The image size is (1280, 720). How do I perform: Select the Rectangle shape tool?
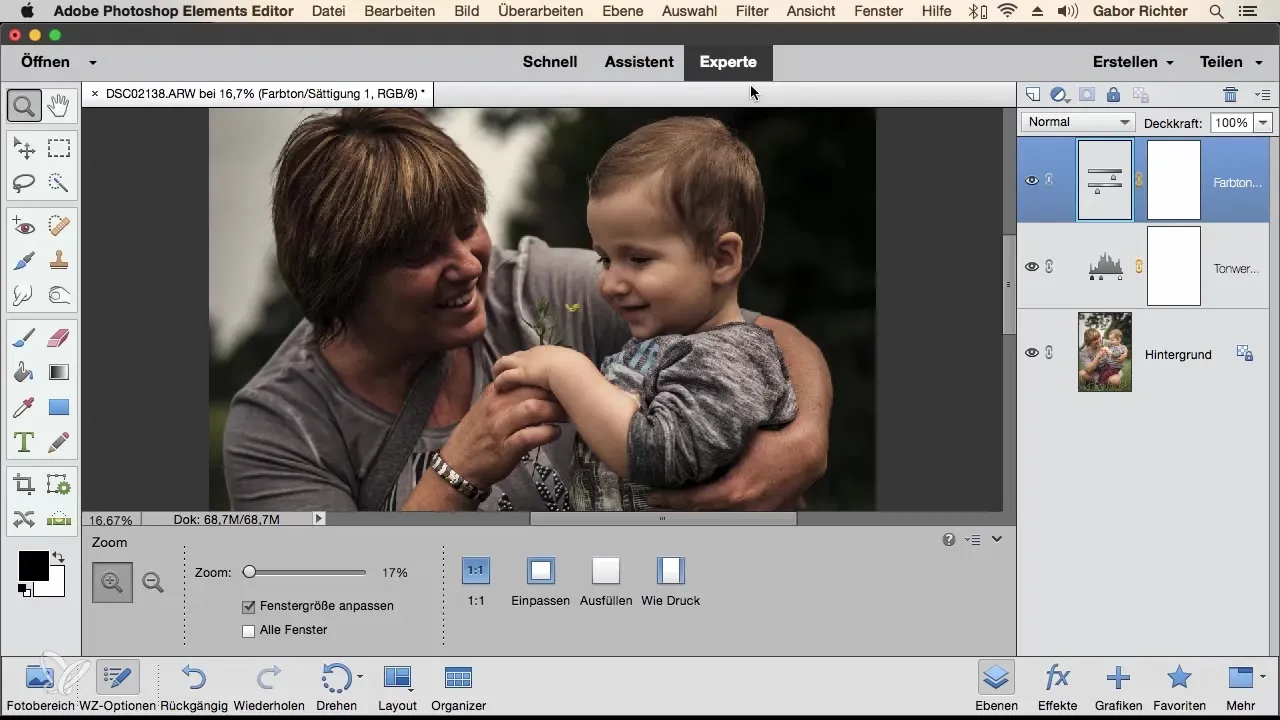tap(58, 407)
